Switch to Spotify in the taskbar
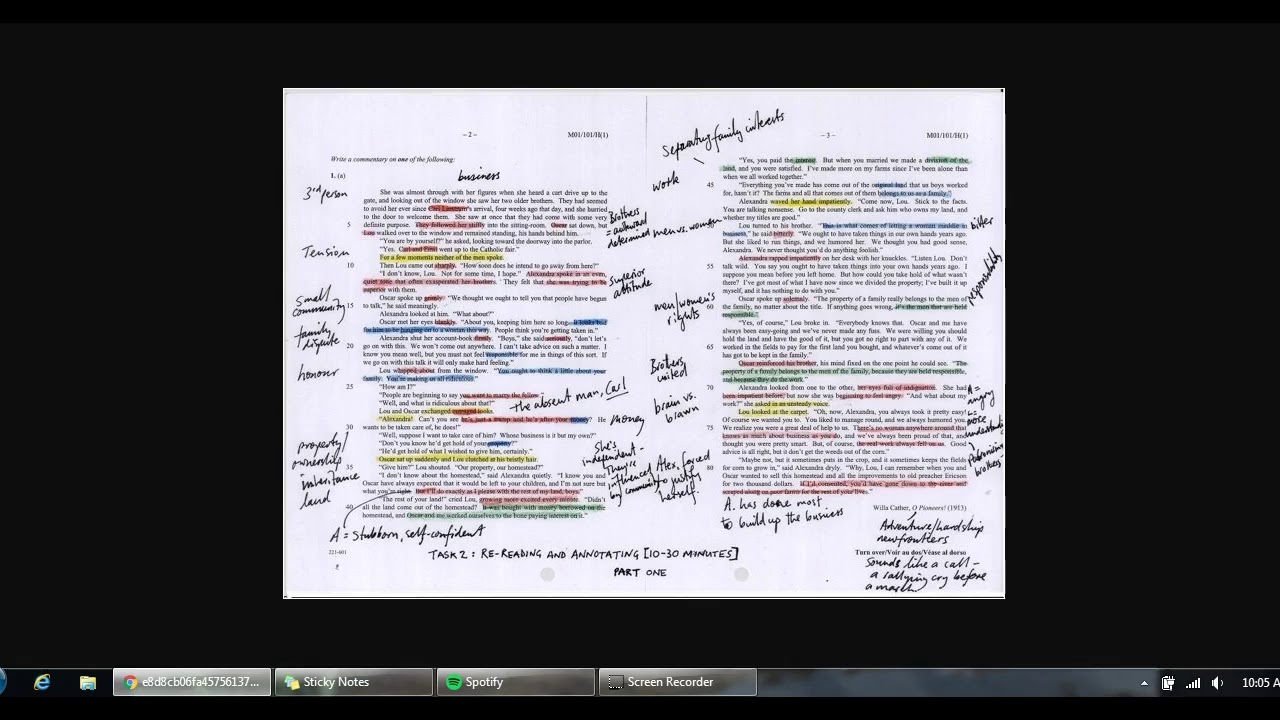Screen dimensions: 1280x720 [515, 682]
